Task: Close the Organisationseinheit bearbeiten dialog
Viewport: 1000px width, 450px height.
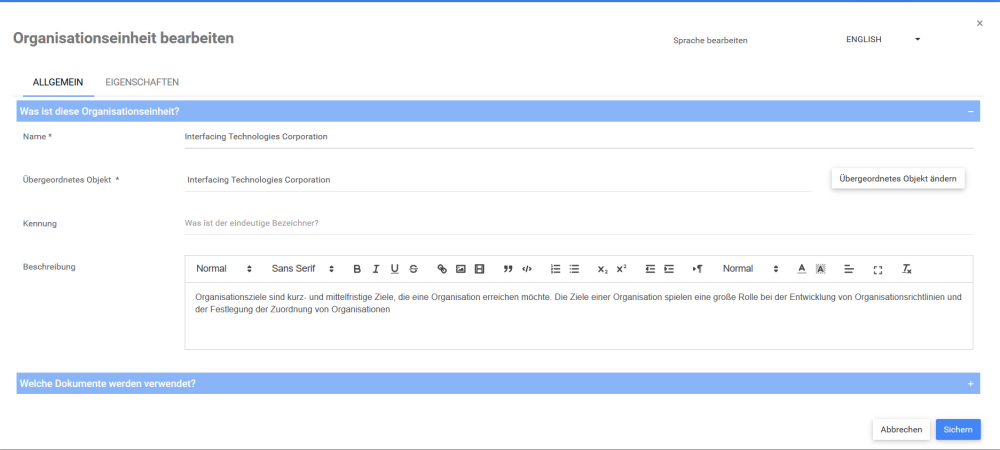Action: tap(980, 24)
